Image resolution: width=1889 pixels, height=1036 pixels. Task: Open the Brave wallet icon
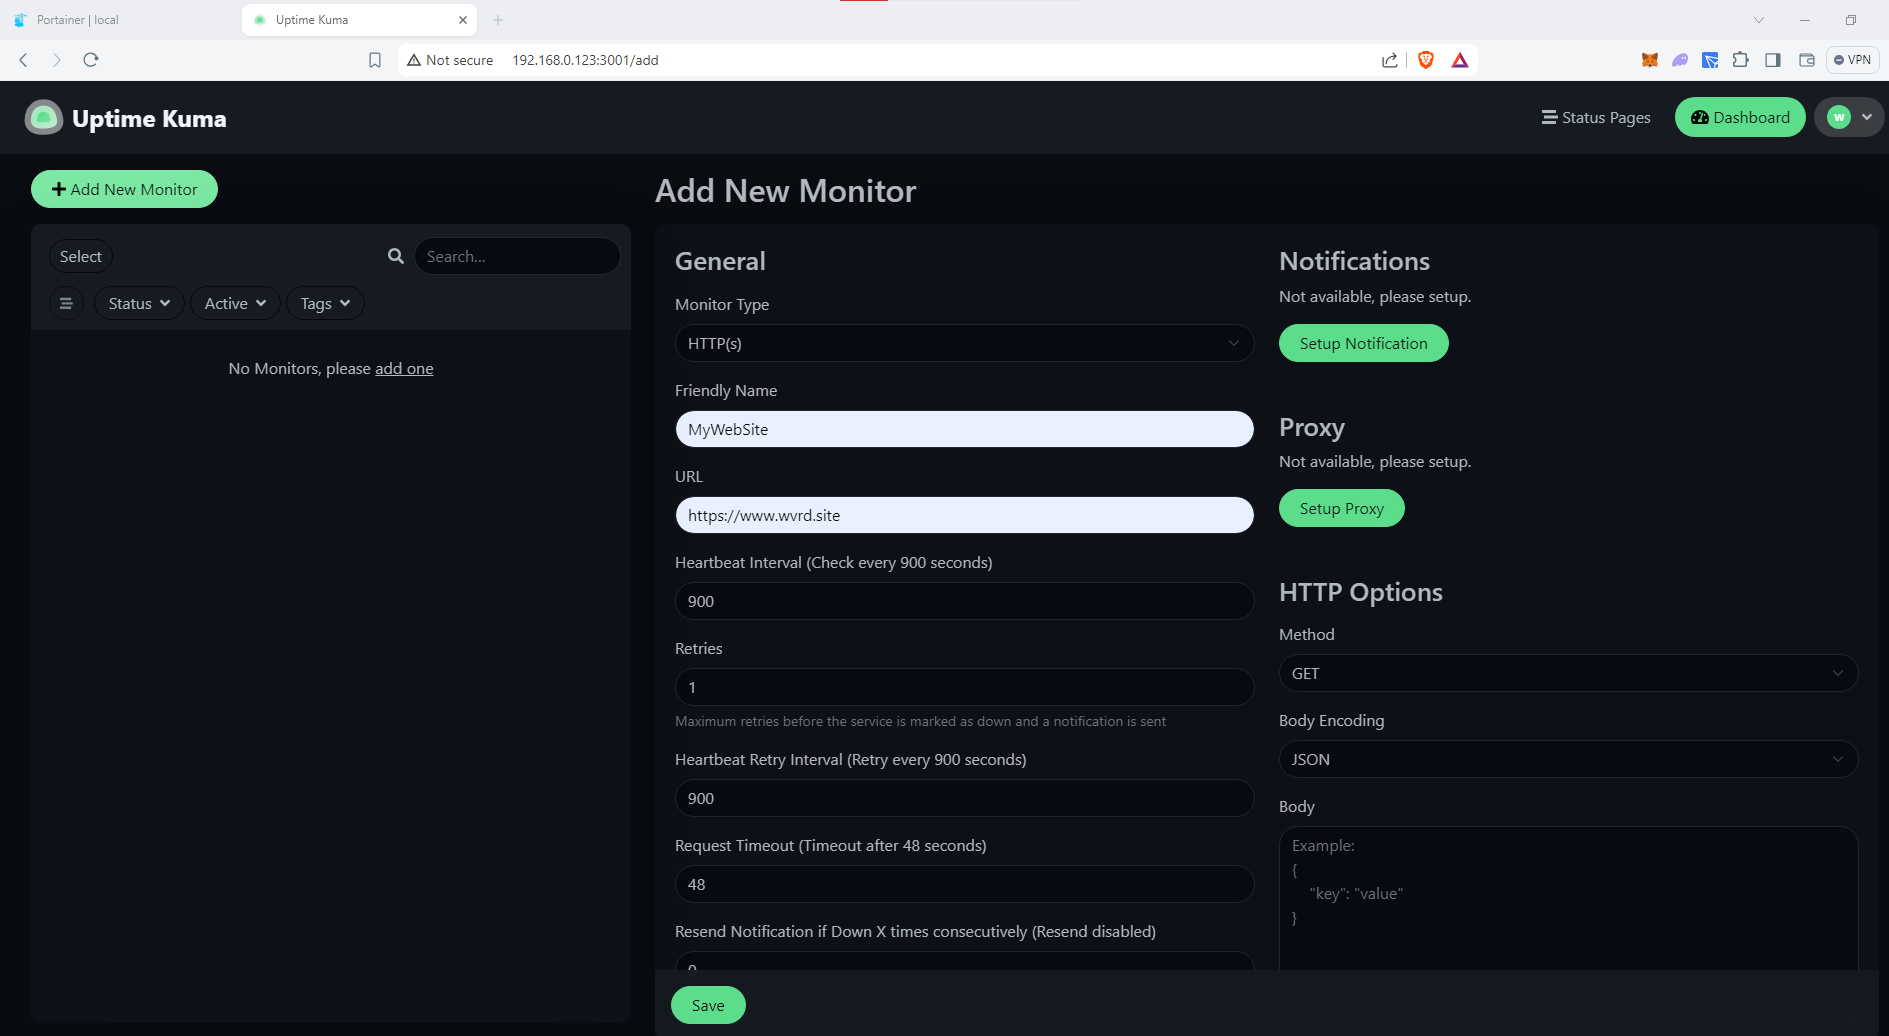click(1807, 60)
